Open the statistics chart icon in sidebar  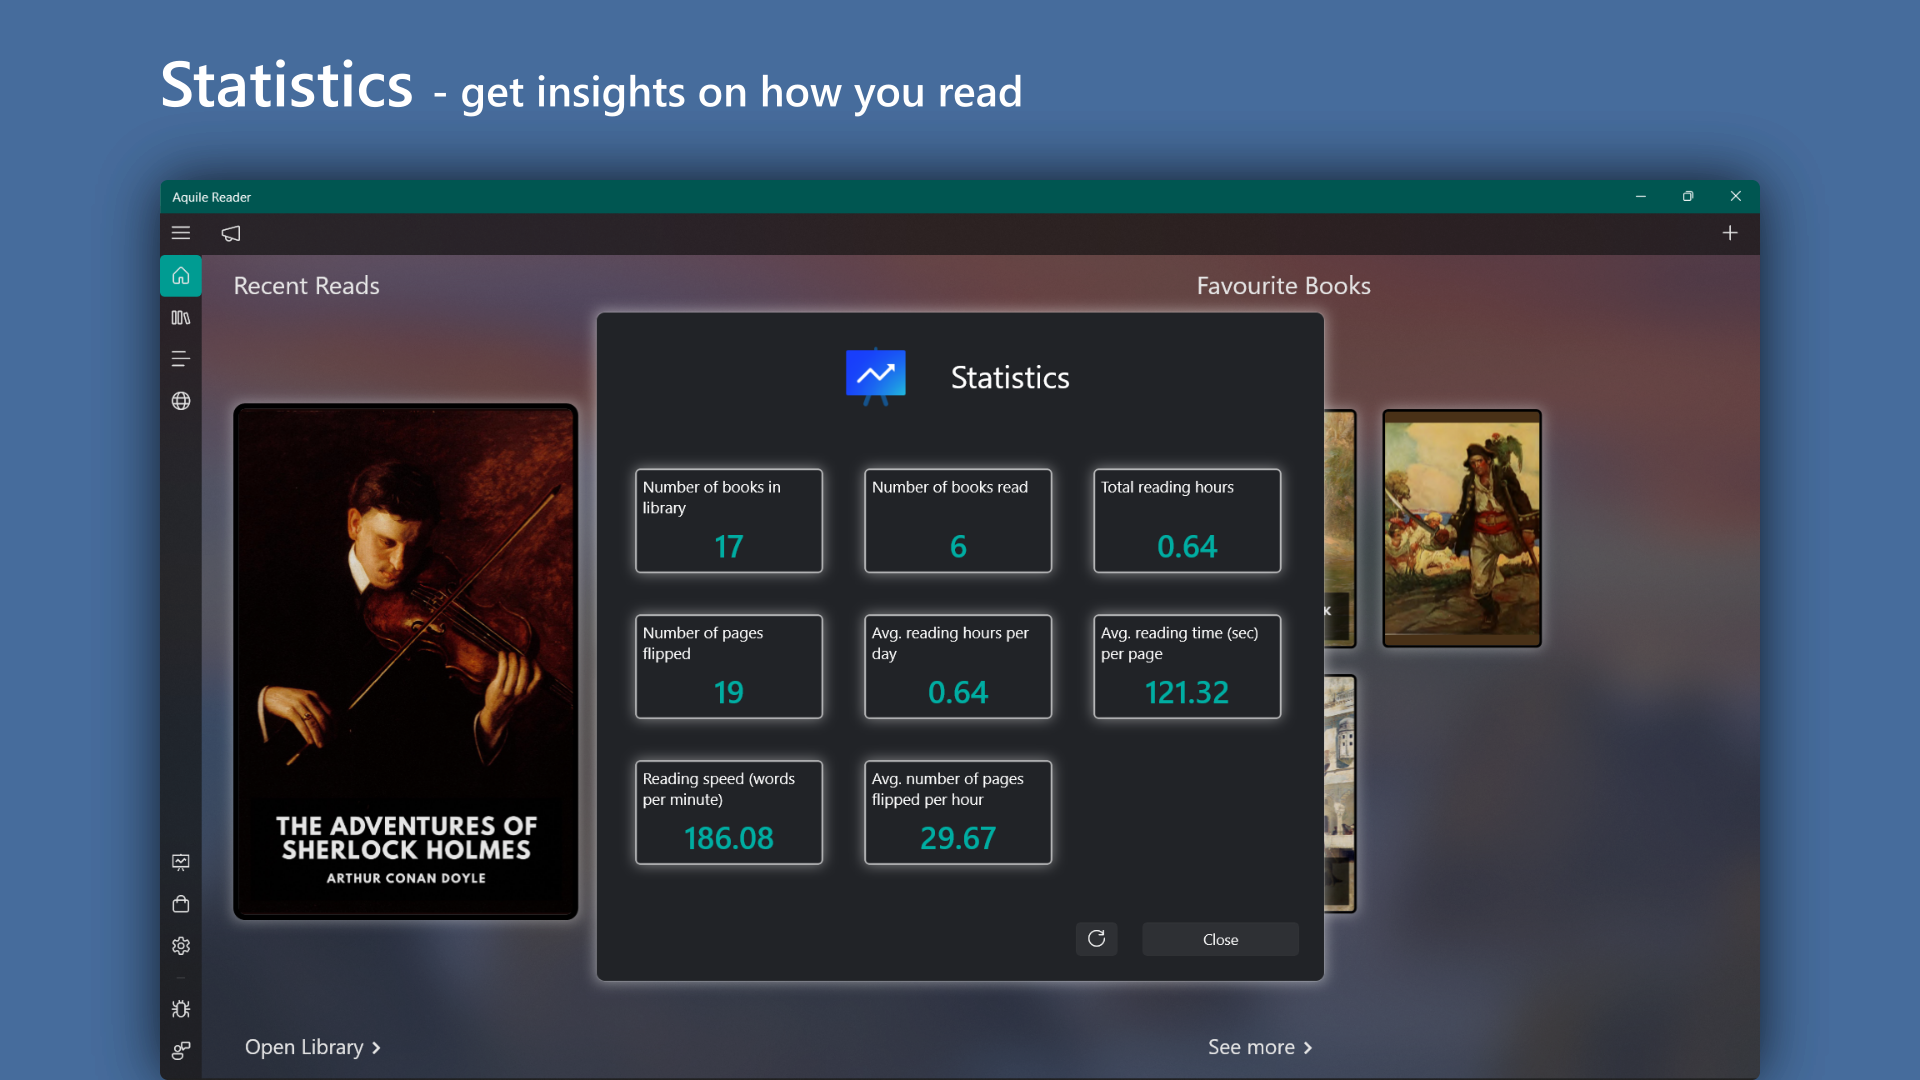pyautogui.click(x=180, y=862)
